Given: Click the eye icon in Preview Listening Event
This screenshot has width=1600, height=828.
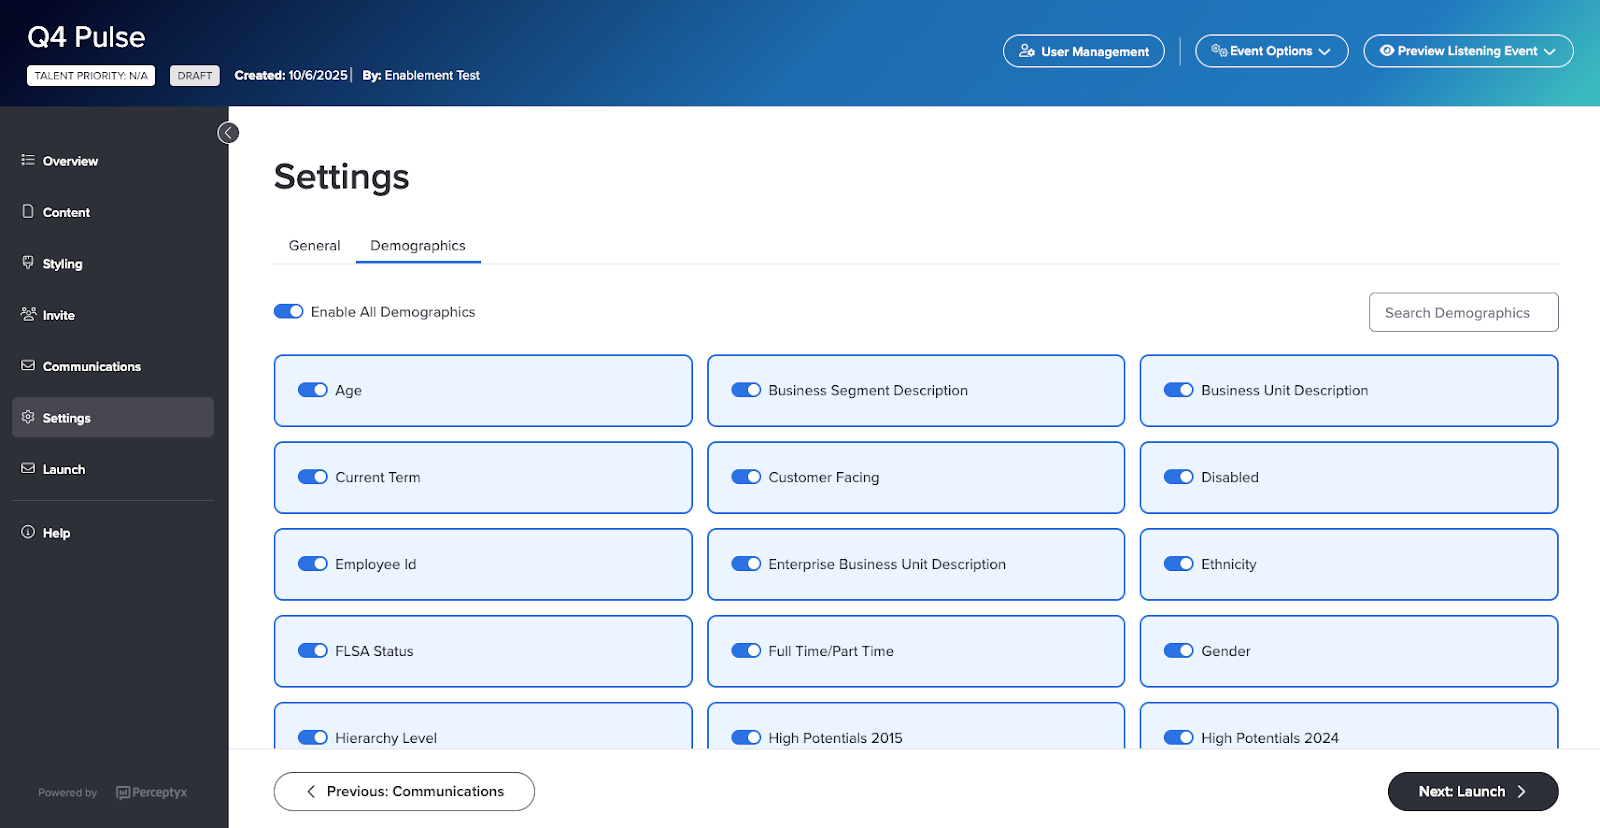Looking at the screenshot, I should click(1387, 51).
